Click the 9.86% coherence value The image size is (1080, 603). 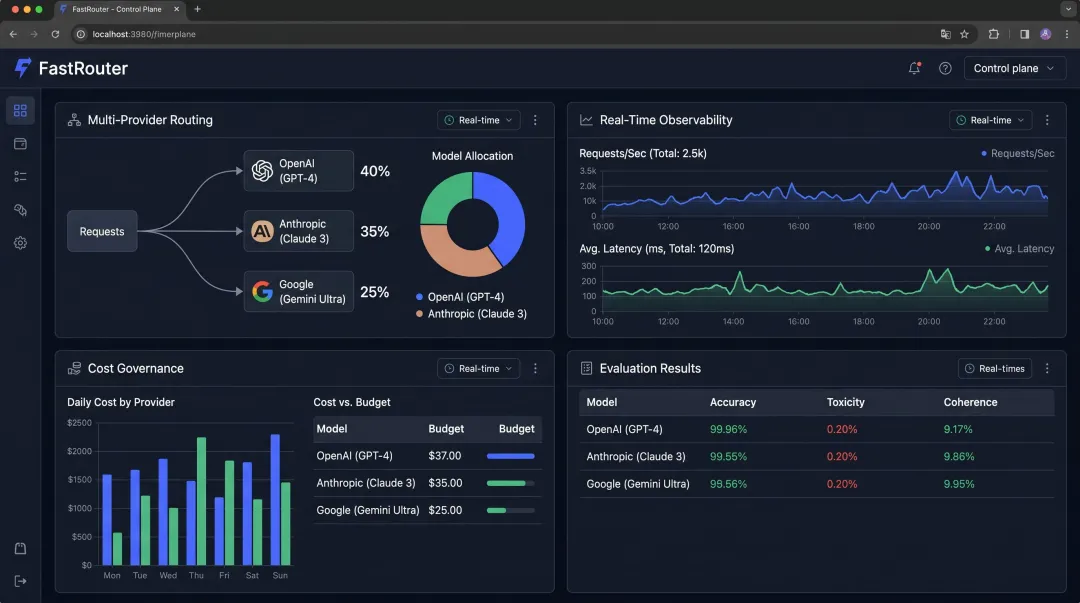click(x=959, y=456)
